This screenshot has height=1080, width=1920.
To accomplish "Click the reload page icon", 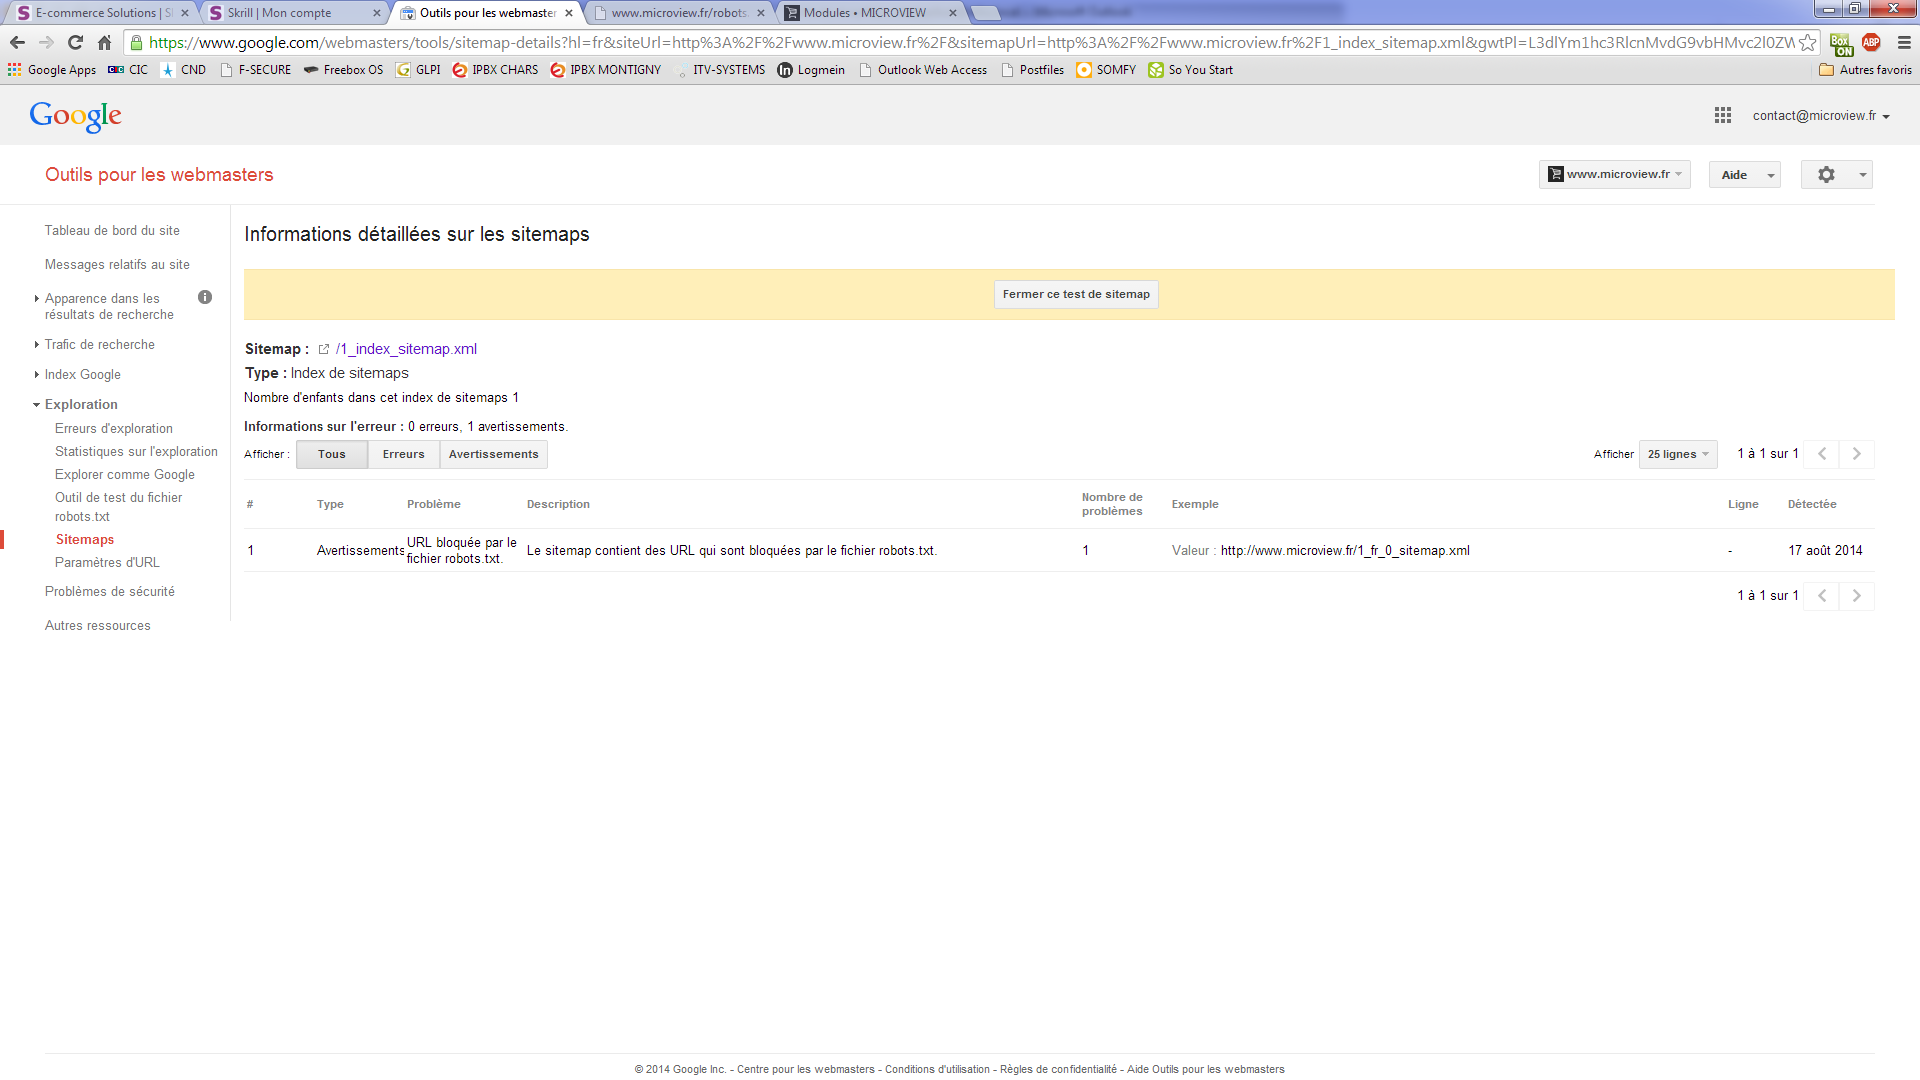I will point(75,43).
